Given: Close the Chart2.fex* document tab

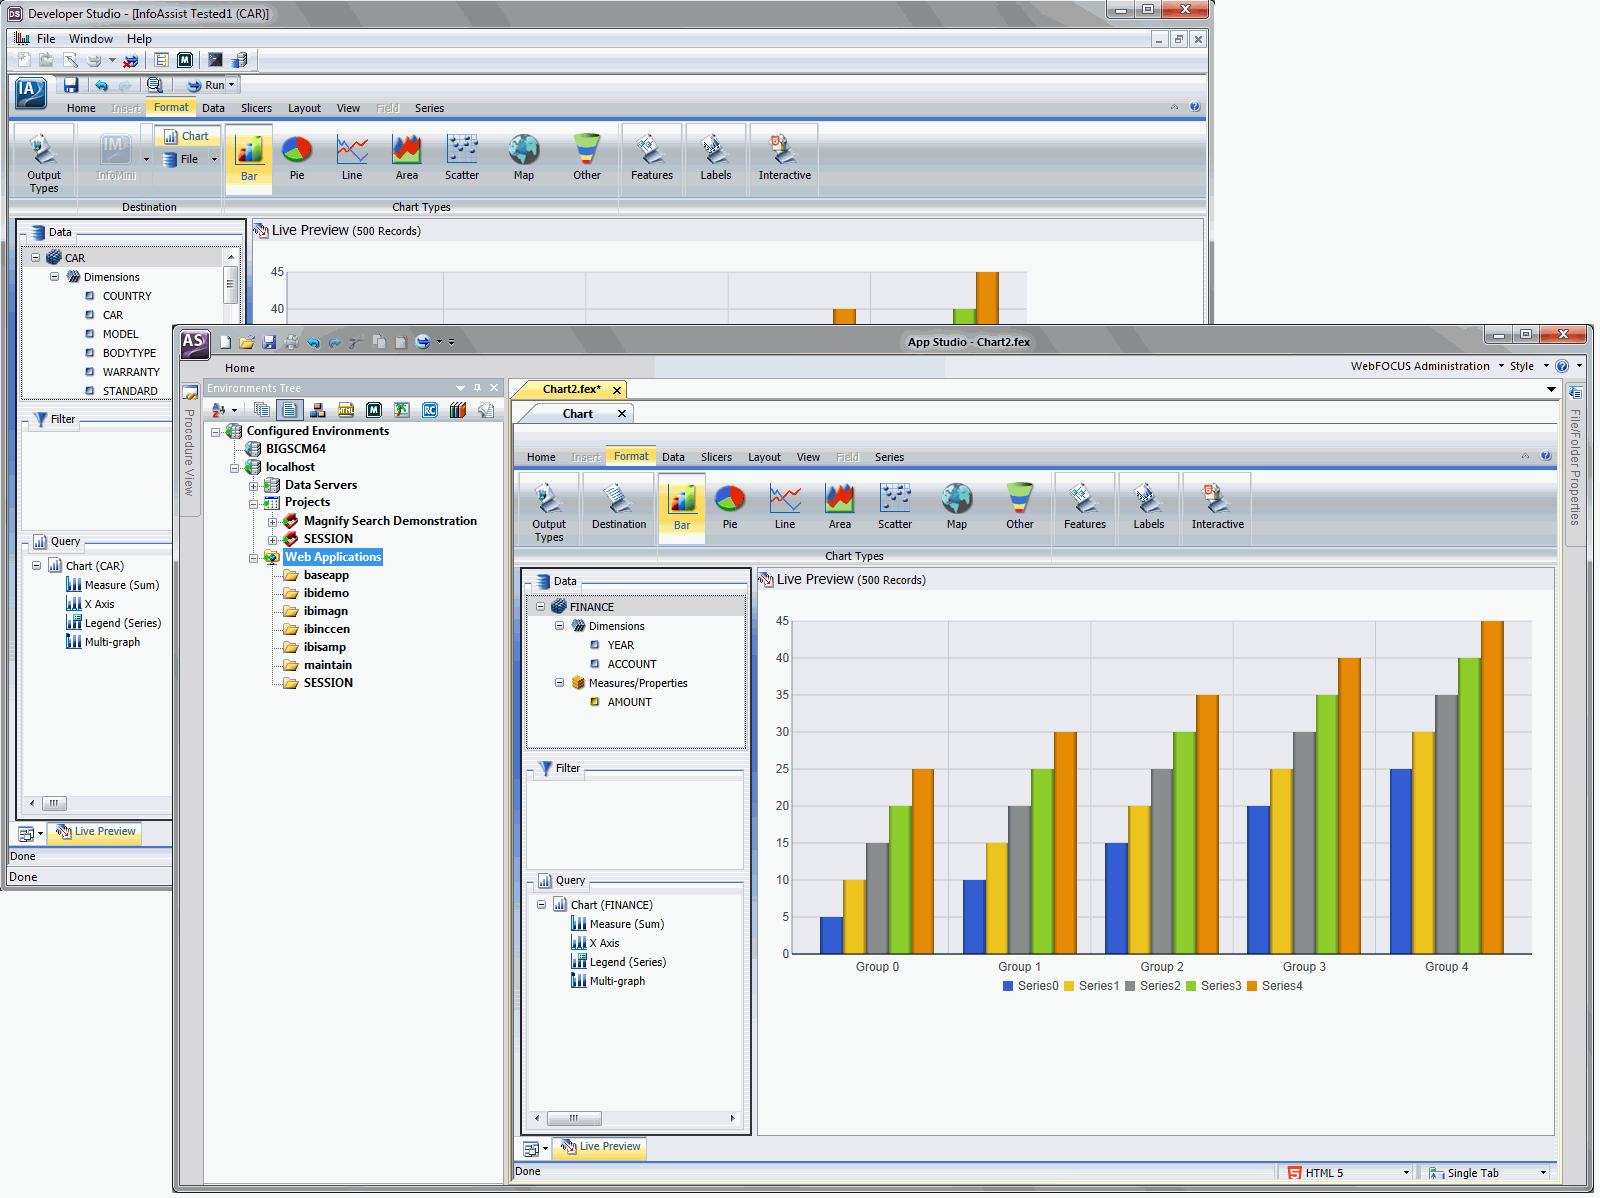Looking at the screenshot, I should 617,390.
